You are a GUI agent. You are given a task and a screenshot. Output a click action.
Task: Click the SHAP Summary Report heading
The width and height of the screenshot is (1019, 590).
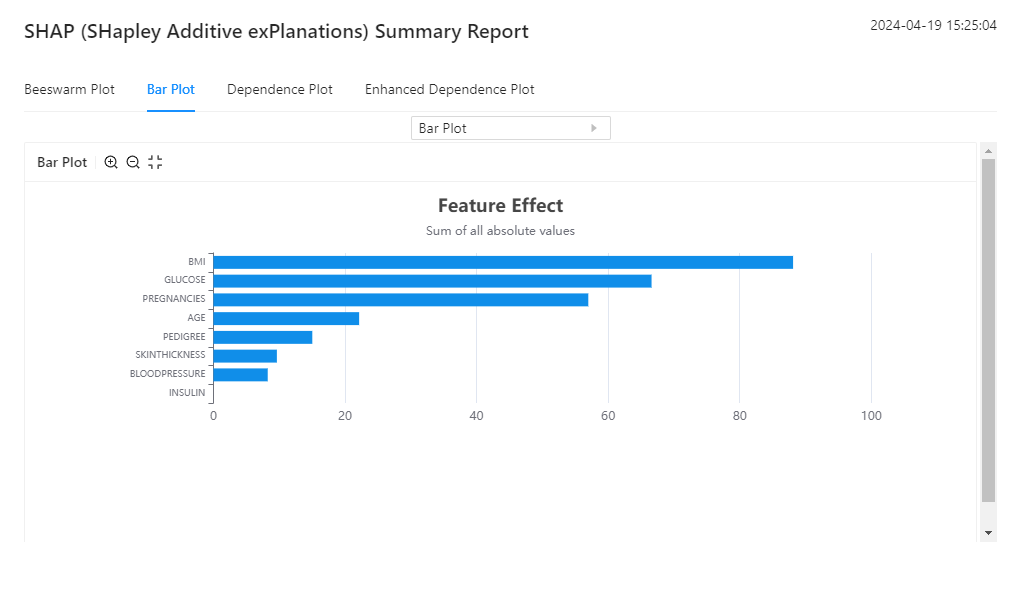pos(276,31)
